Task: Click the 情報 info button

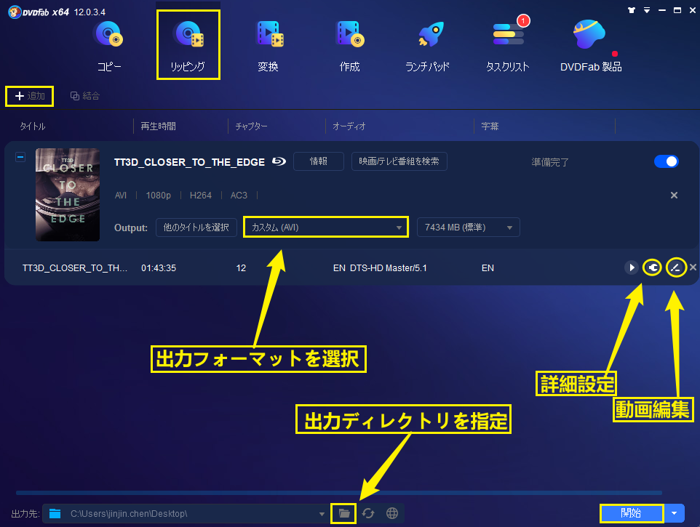Action: (318, 161)
